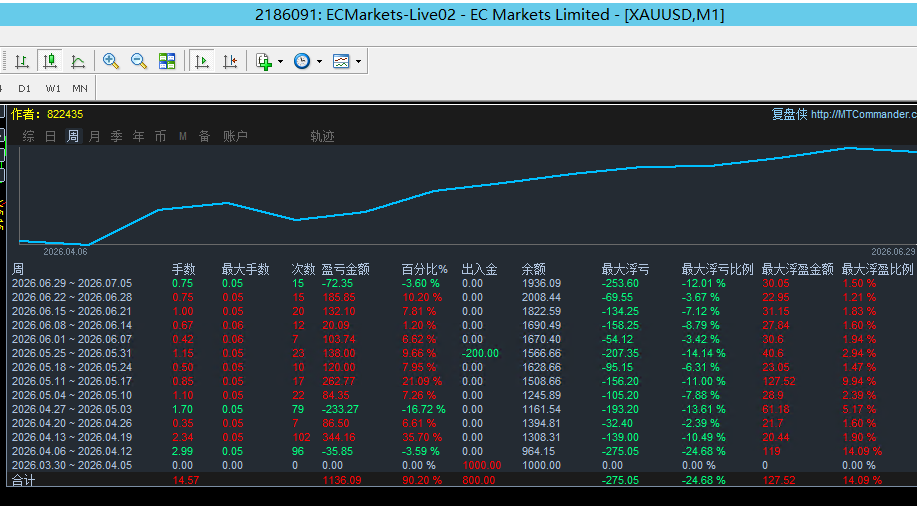Expand the templates dropdown arrow
The width and height of the screenshot is (917, 506).
pyautogui.click(x=358, y=61)
